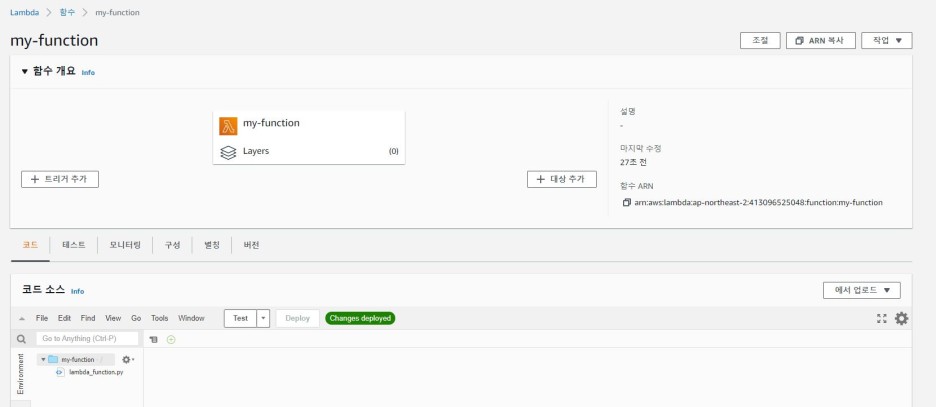Open the Find menu in editor

(88, 318)
